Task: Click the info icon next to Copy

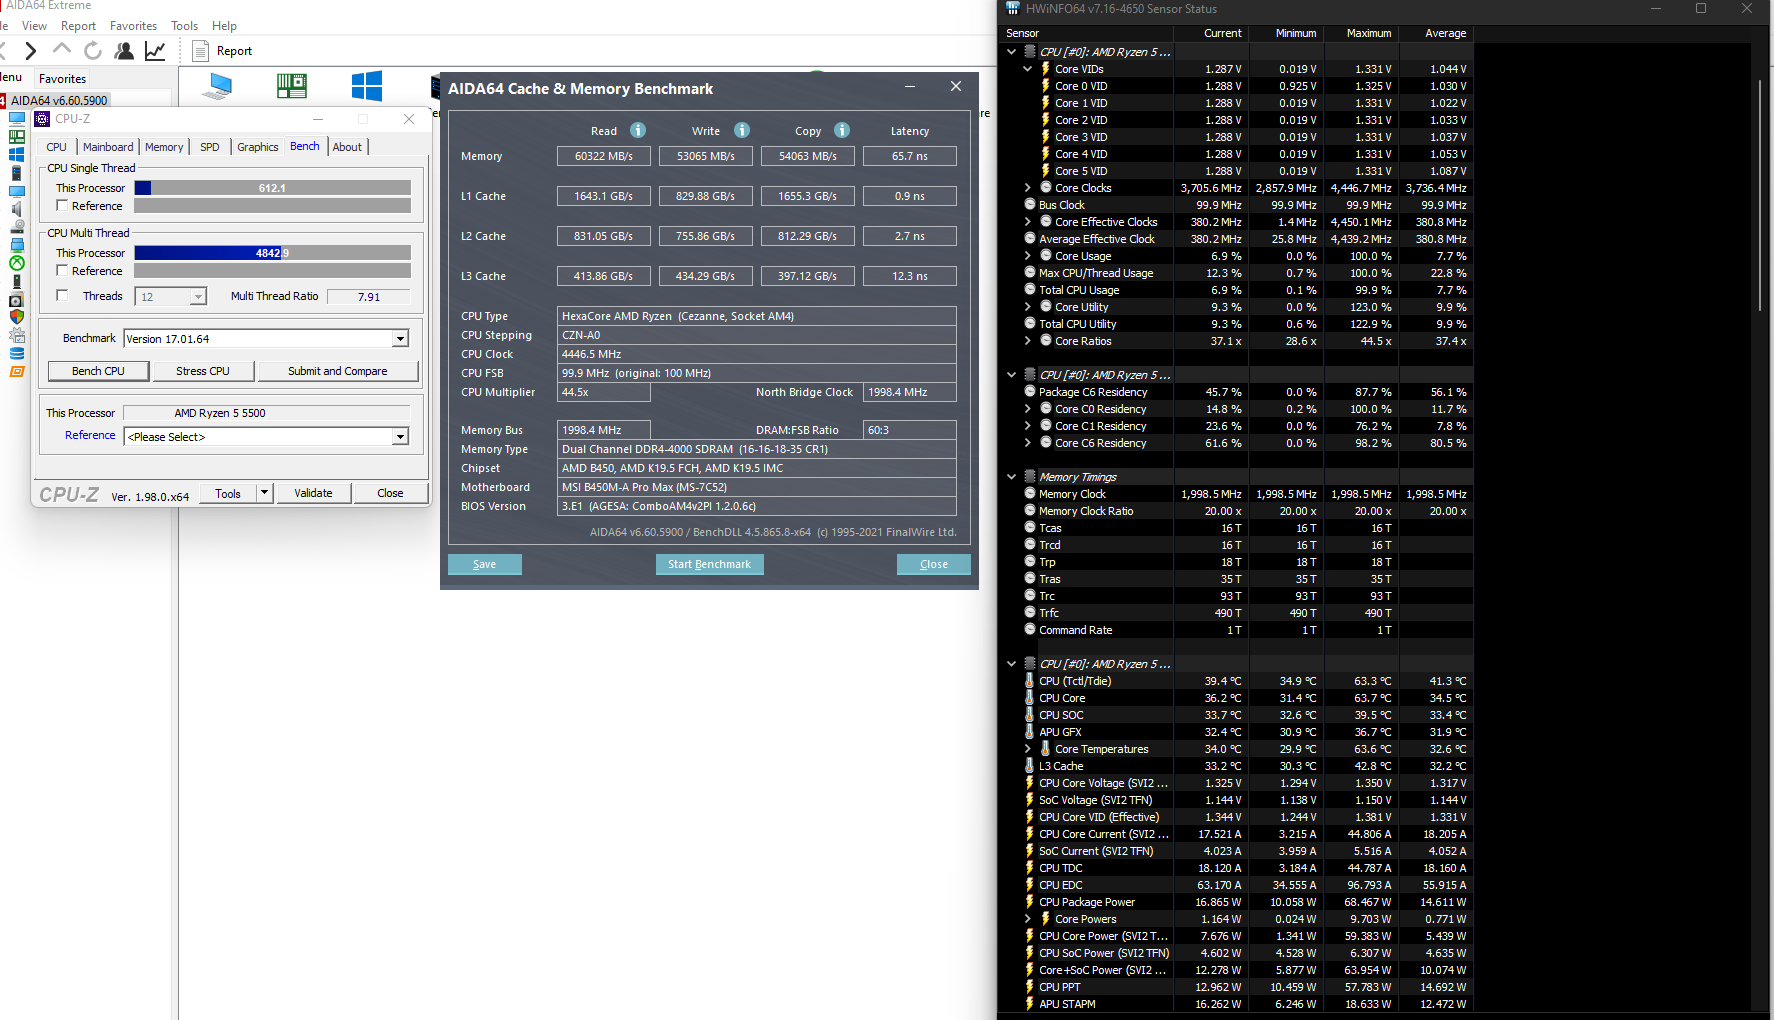Action: tap(842, 130)
